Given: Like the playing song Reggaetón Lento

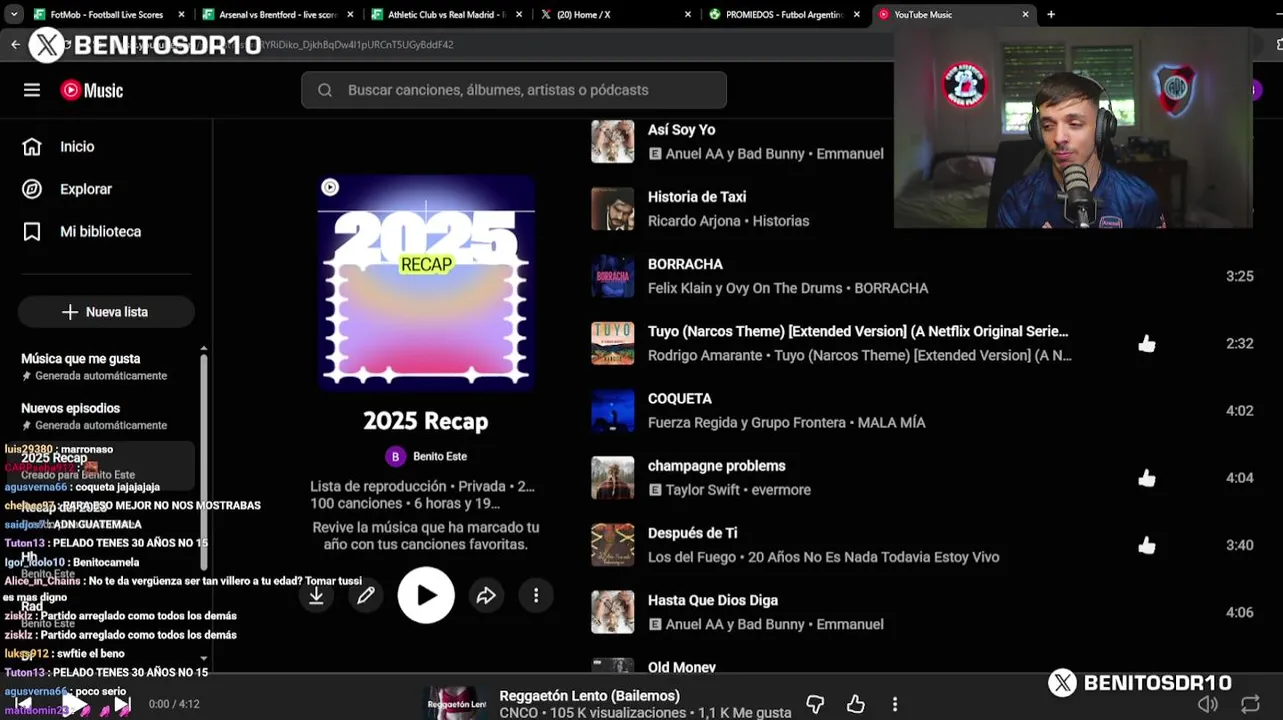Looking at the screenshot, I should [x=855, y=704].
